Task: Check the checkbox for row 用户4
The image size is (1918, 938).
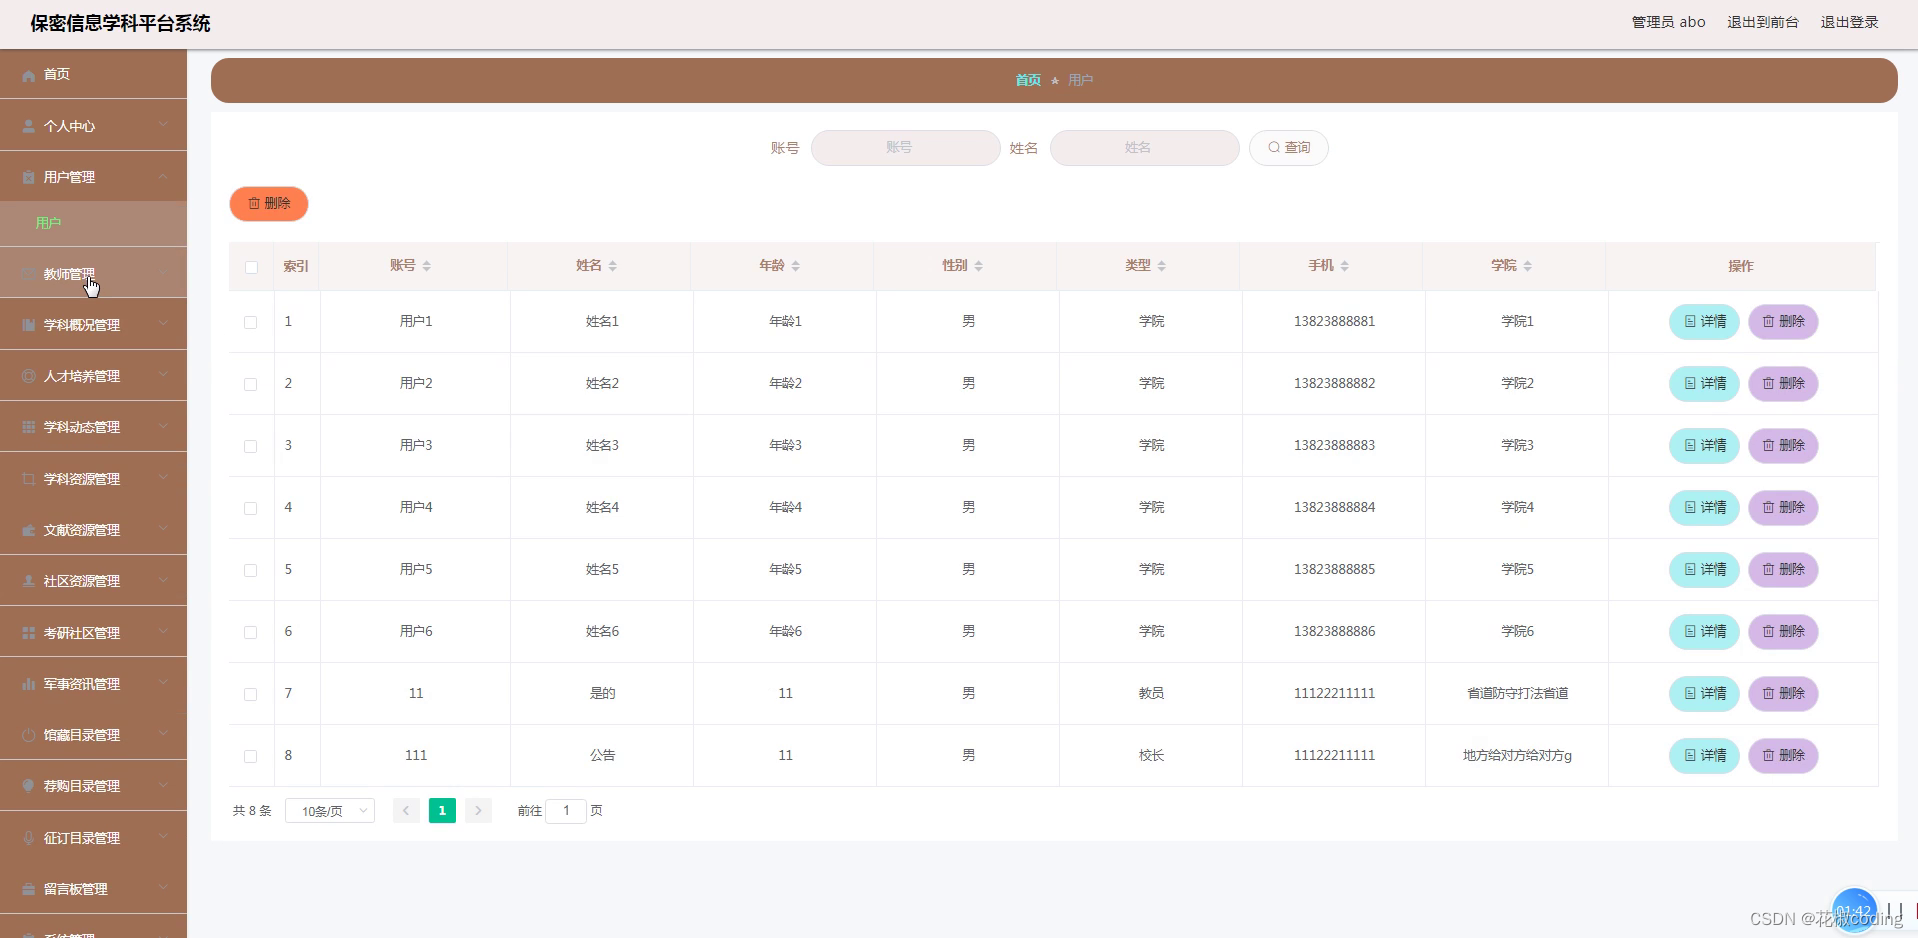Action: (x=251, y=508)
